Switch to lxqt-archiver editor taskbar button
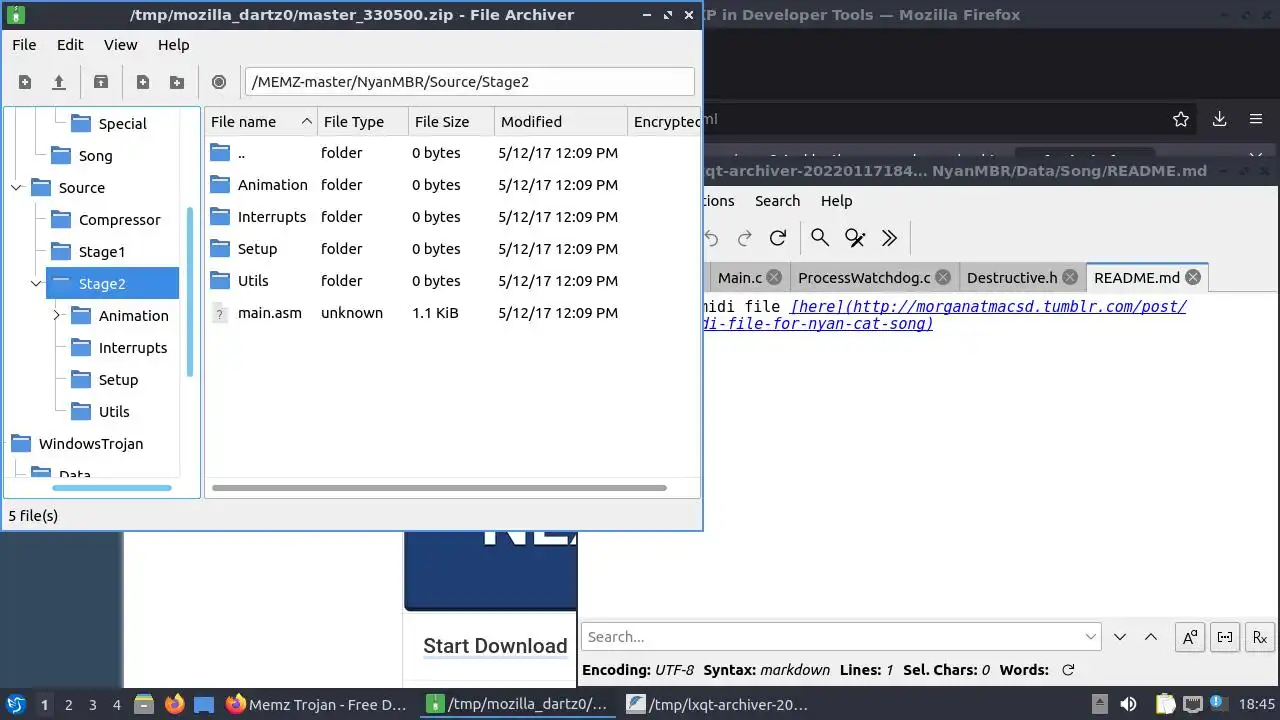The image size is (1280, 720). click(717, 705)
